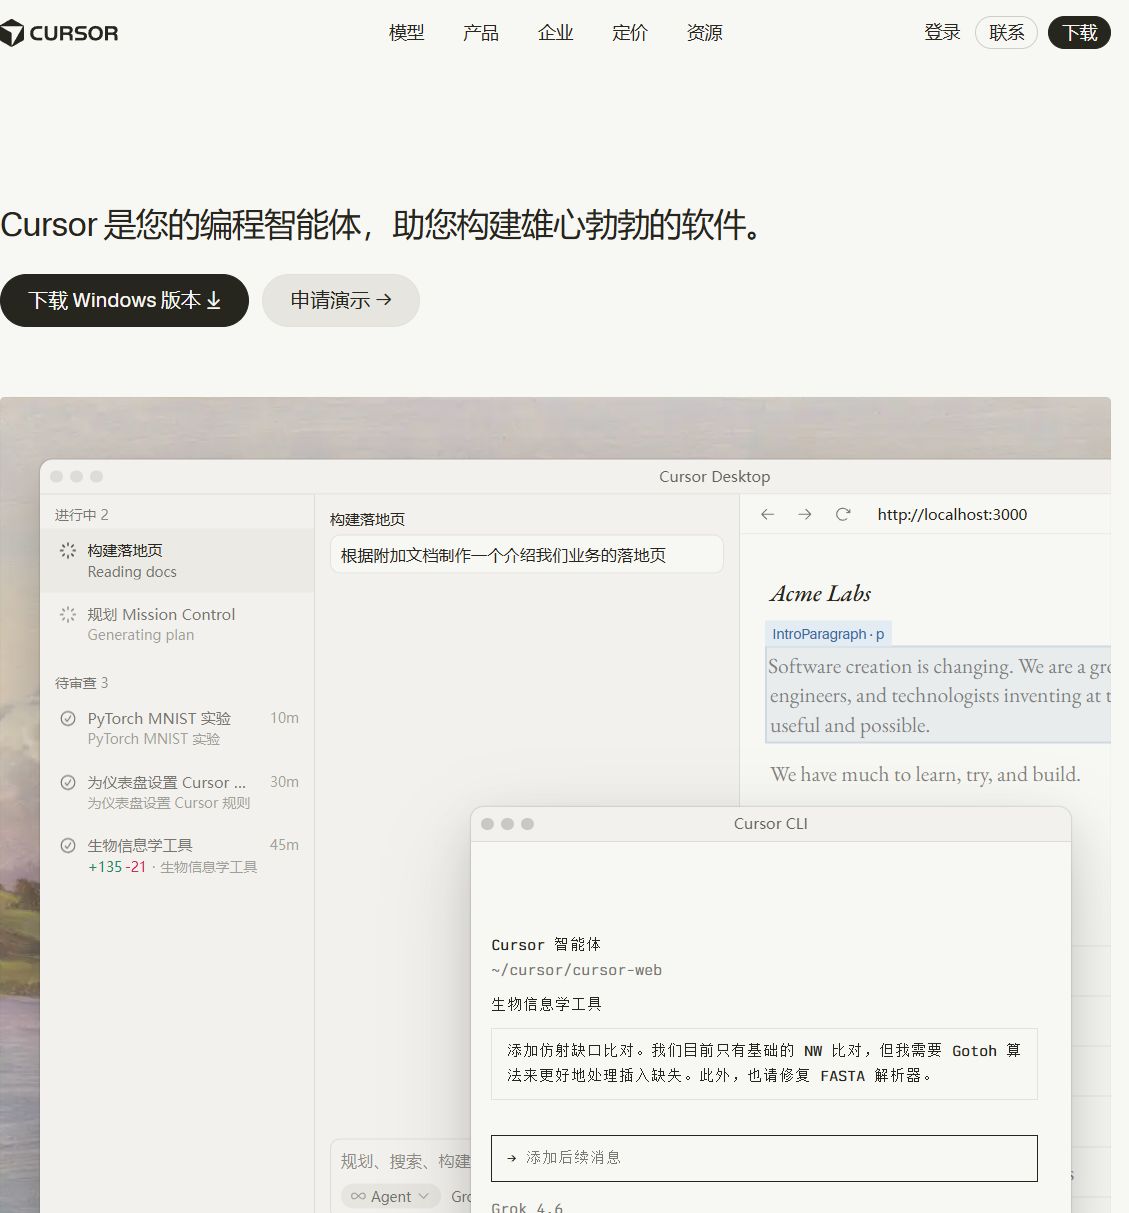The width and height of the screenshot is (1129, 1213).
Task: Click the 申请演示 button
Action: click(x=341, y=300)
